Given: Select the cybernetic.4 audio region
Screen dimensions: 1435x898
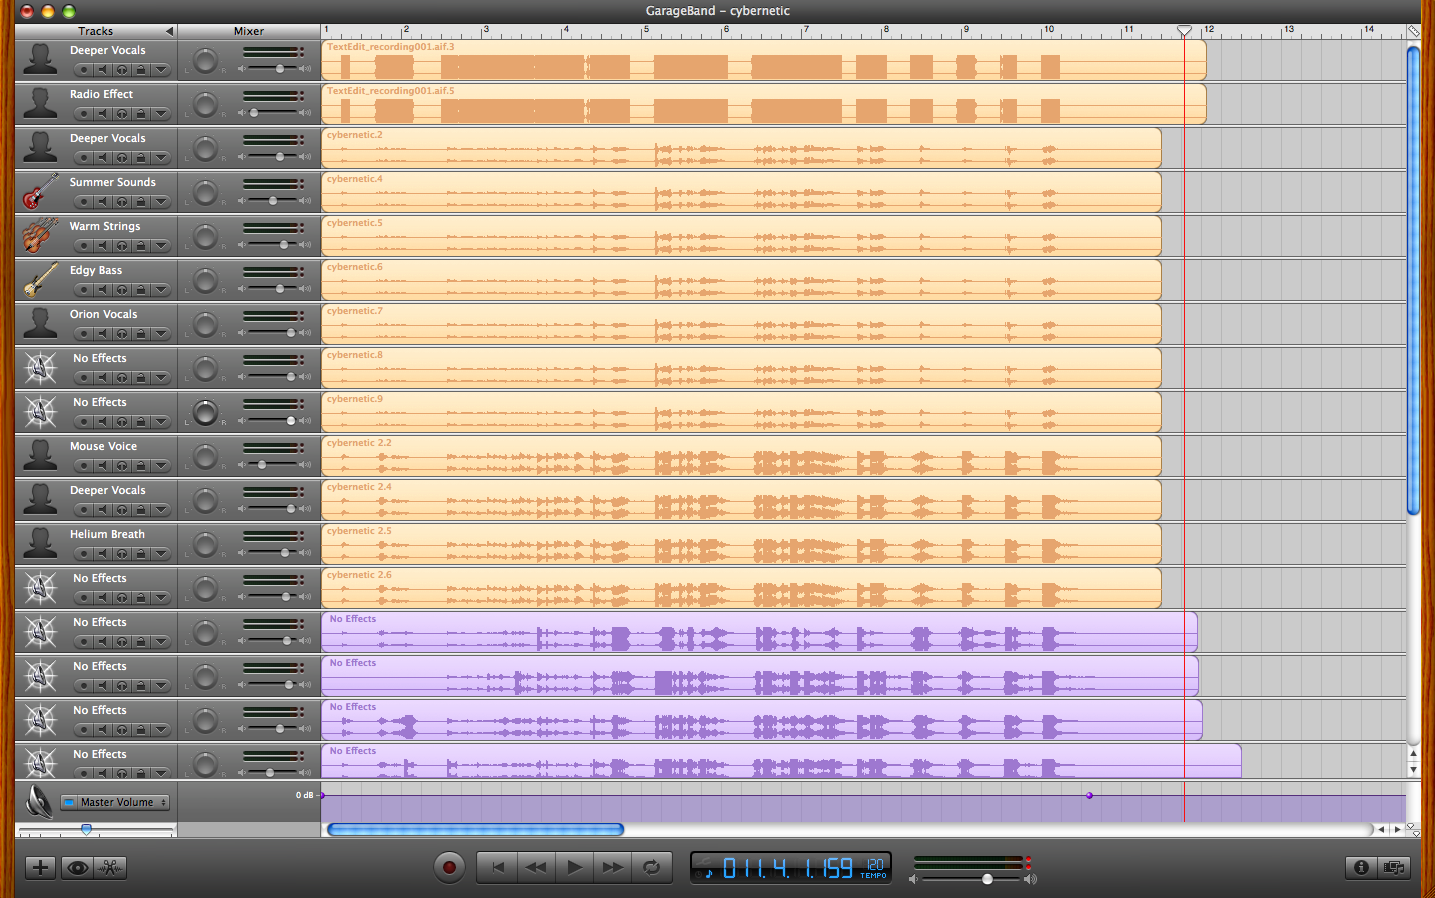Looking at the screenshot, I should [x=741, y=192].
